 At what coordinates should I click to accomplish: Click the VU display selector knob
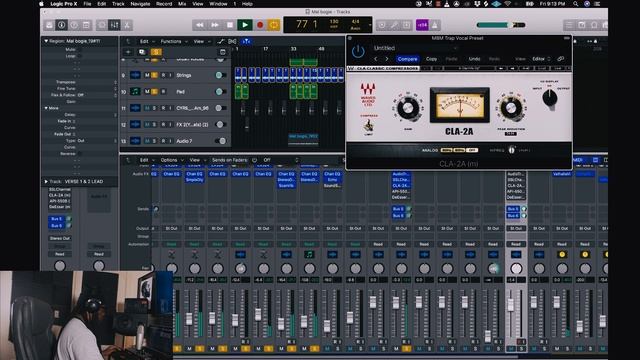550,98
